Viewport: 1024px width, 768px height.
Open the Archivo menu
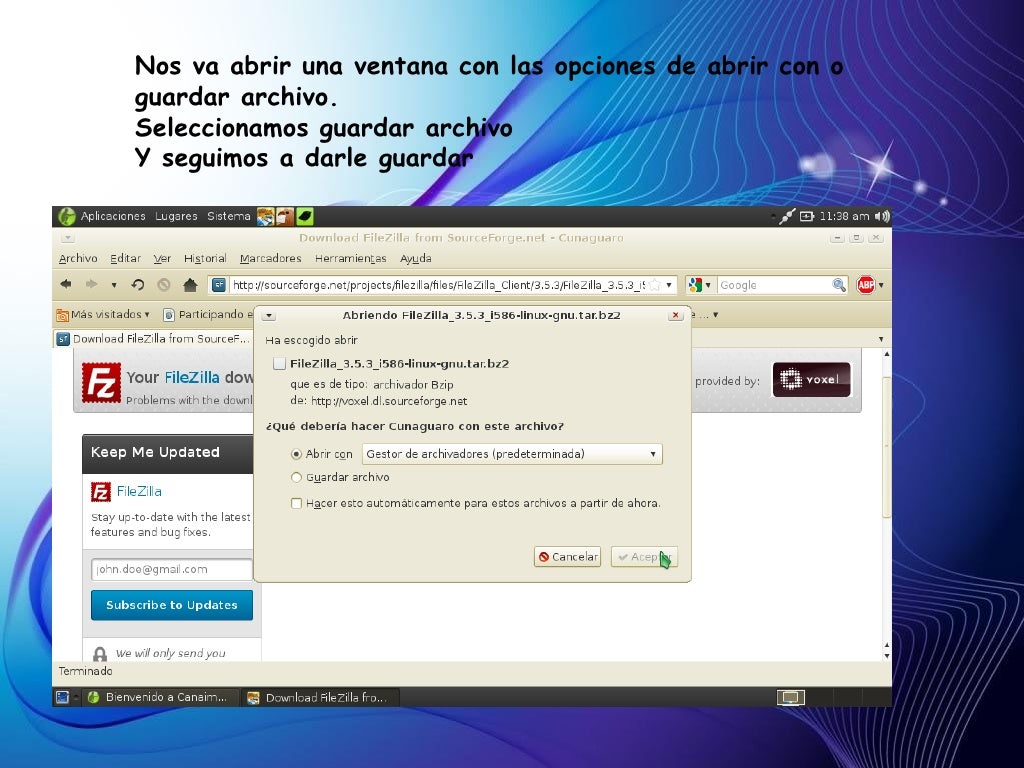[78, 259]
